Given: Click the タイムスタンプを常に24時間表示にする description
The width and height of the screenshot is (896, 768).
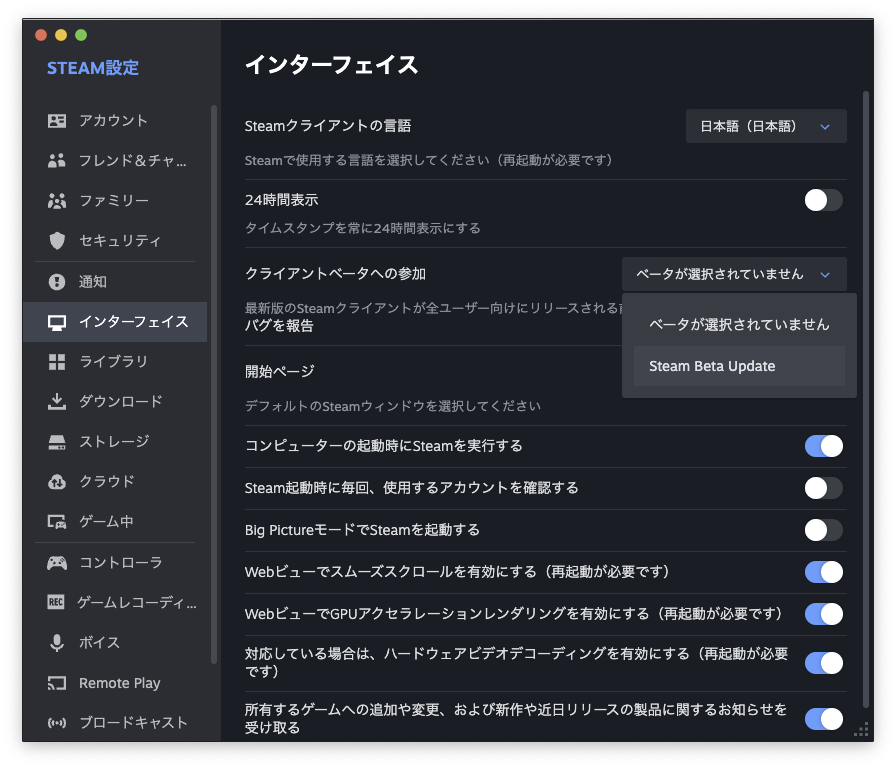Looking at the screenshot, I should click(x=362, y=228).
